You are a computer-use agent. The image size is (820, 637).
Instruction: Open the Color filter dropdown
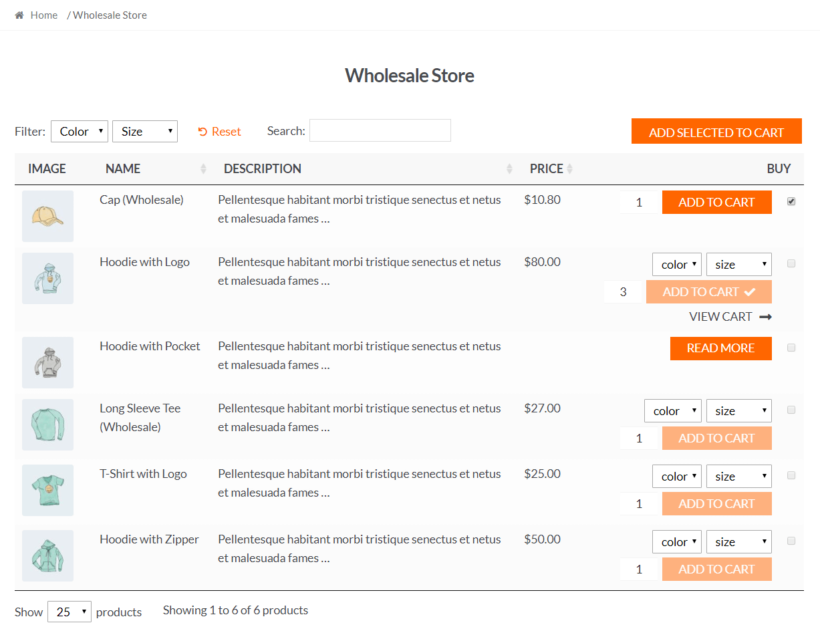(79, 131)
